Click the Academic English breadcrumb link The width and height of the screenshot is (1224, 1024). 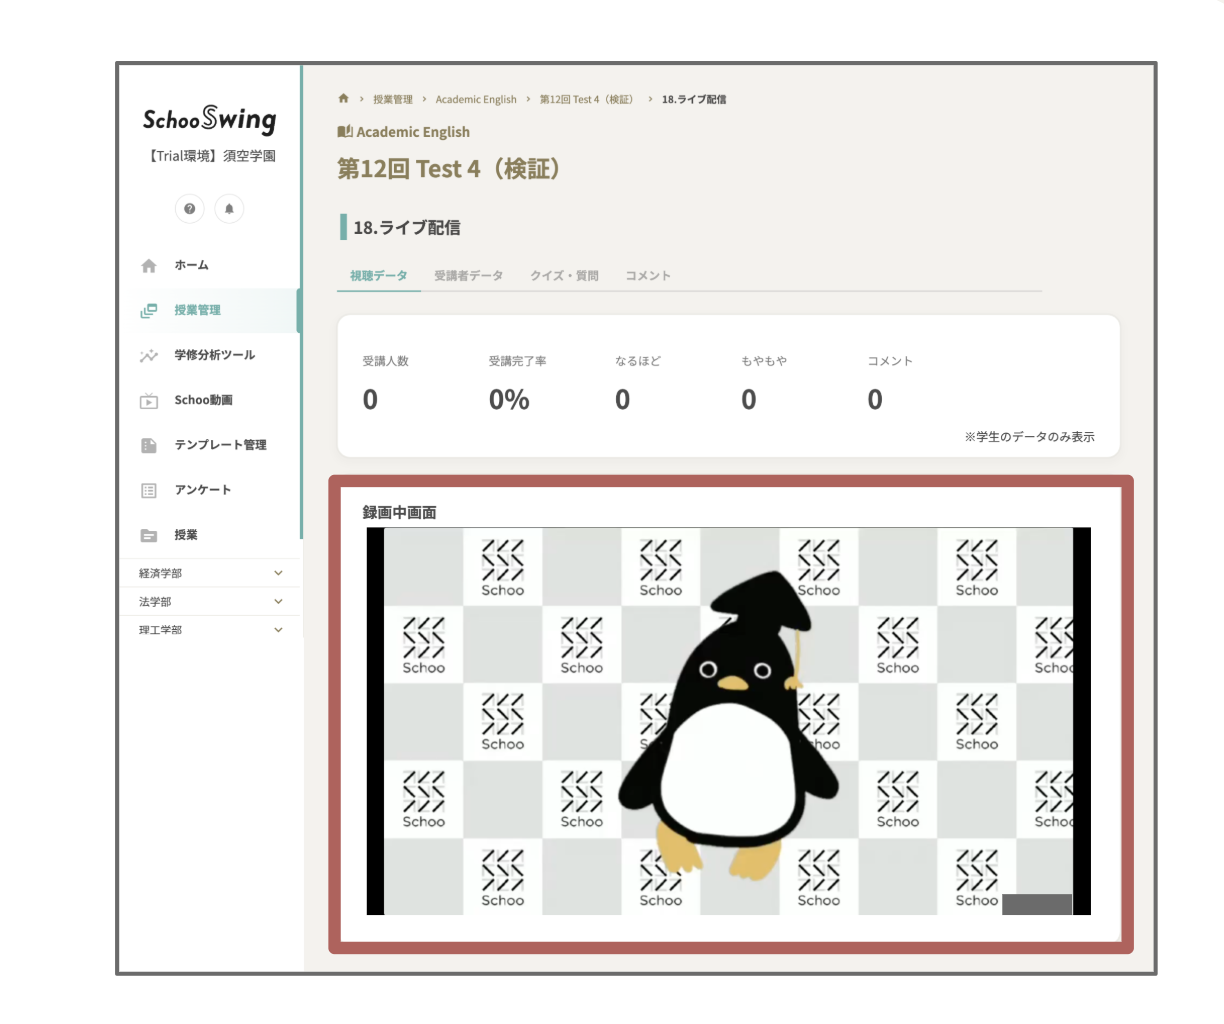476,100
